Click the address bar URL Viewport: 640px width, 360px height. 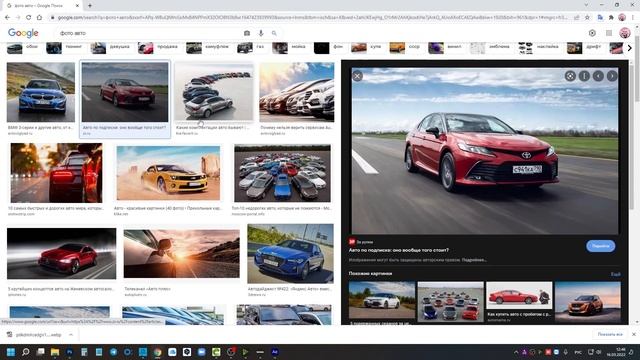click(x=312, y=18)
